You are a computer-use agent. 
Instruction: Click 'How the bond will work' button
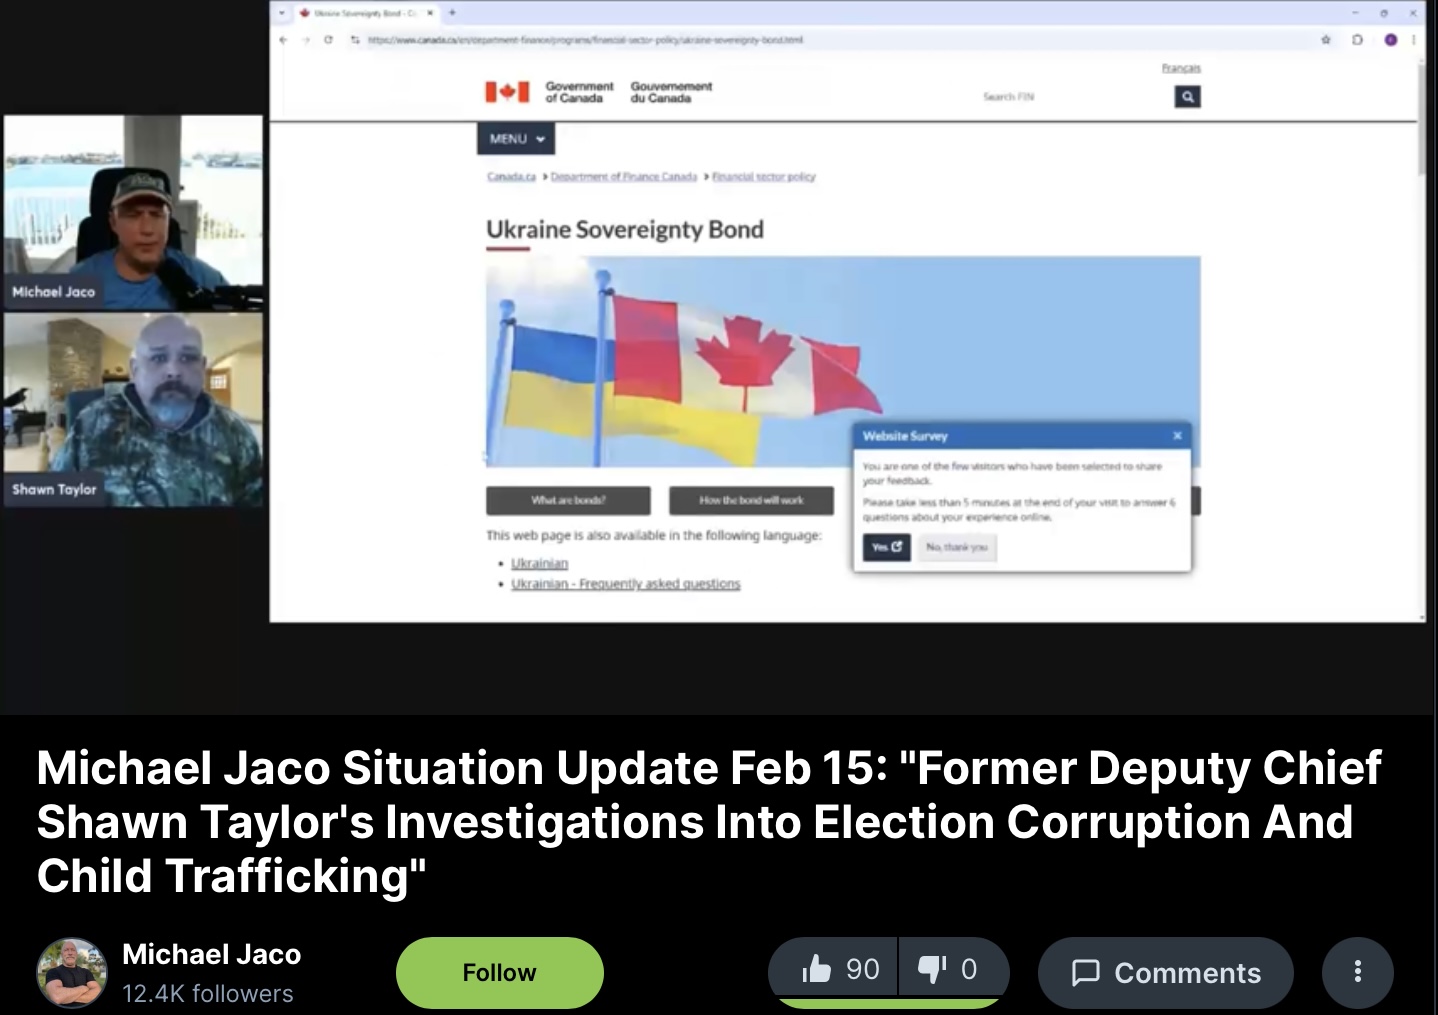click(751, 500)
